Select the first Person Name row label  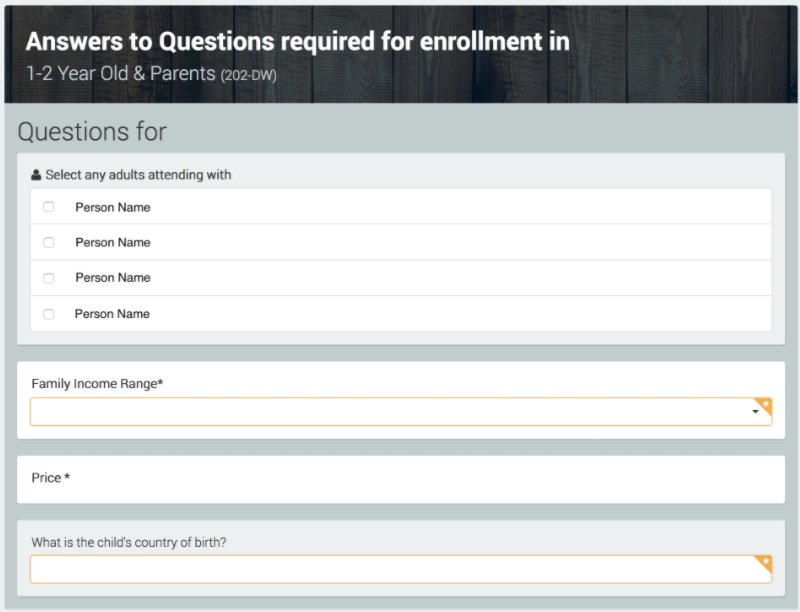(113, 207)
